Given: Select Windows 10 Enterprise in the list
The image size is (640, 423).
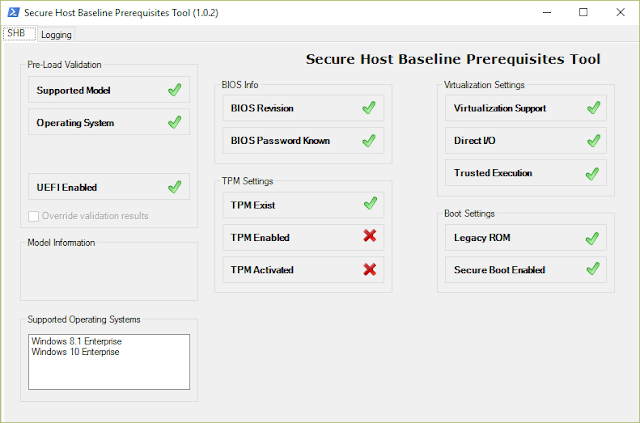Looking at the screenshot, I should [x=74, y=352].
